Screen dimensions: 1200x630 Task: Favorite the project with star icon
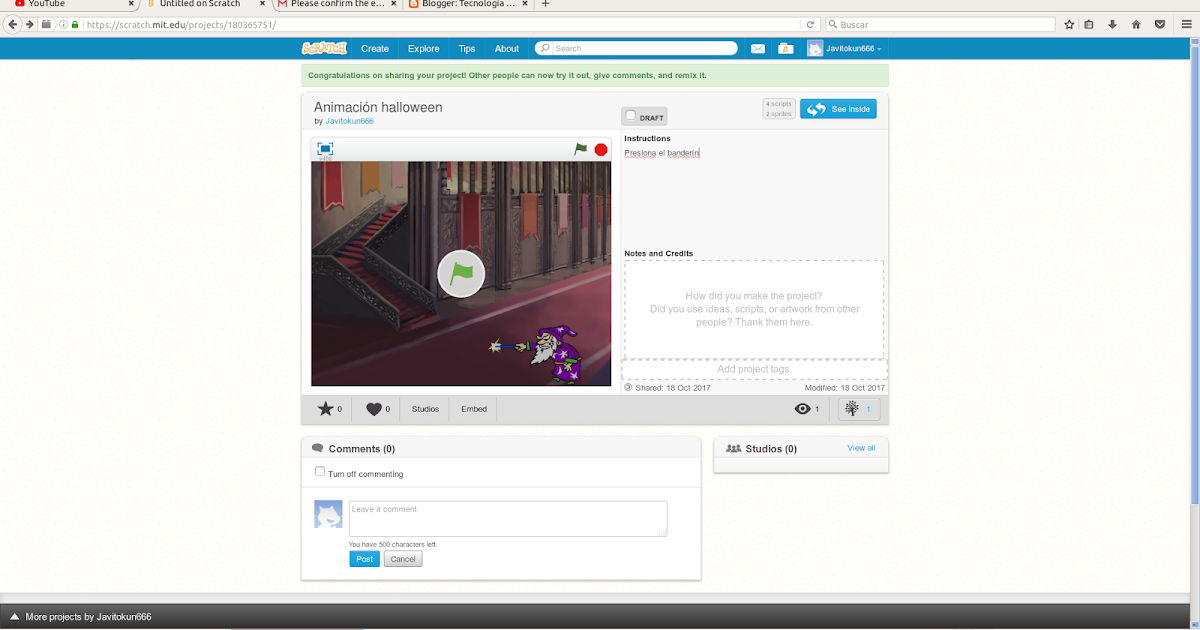click(x=325, y=409)
